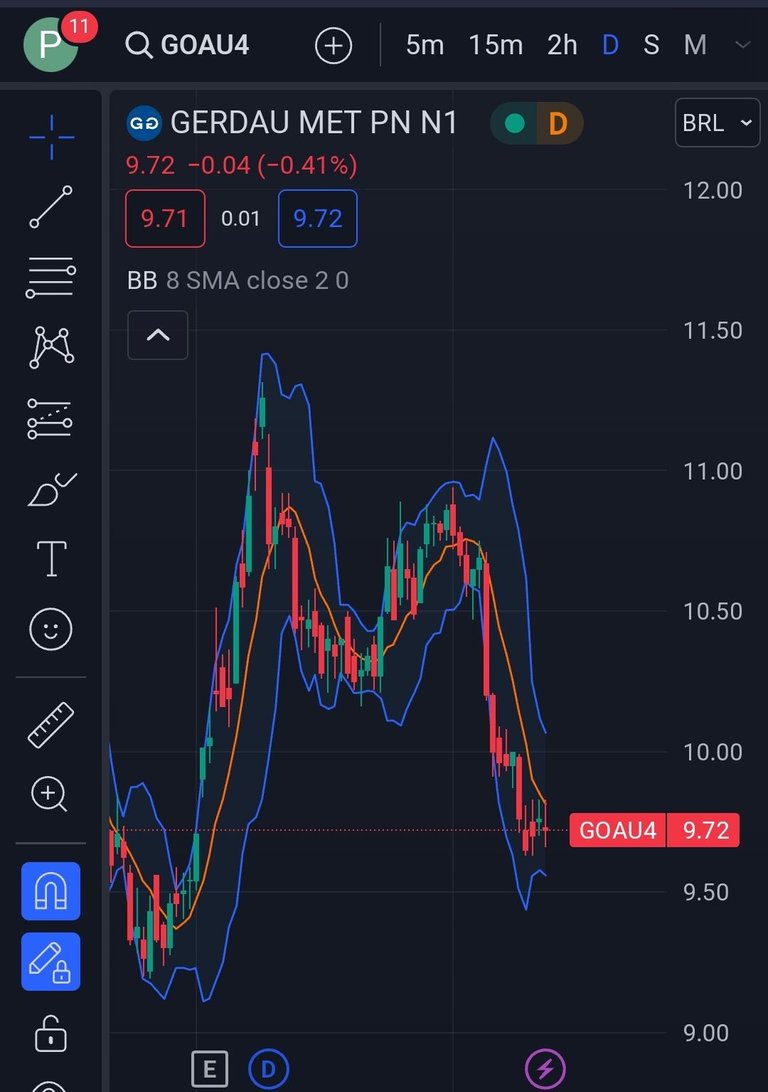Select the trend line drawing tool
Image resolution: width=768 pixels, height=1092 pixels.
pos(51,207)
